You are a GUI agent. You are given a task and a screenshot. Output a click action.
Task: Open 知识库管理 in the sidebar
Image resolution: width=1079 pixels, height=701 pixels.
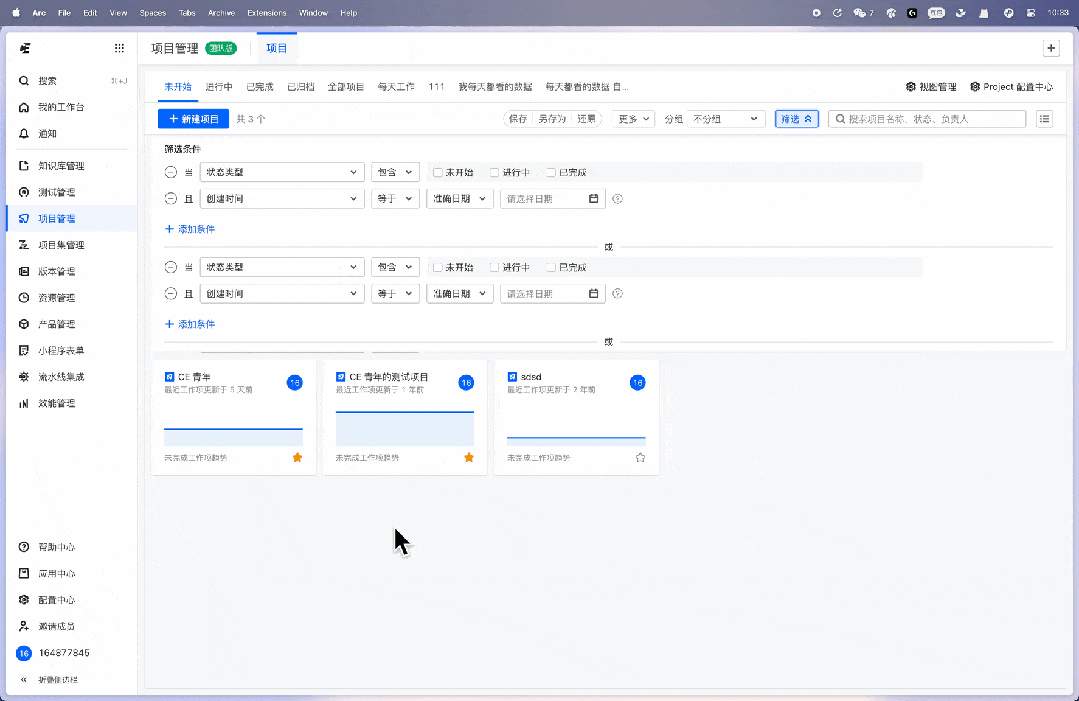click(x=61, y=166)
